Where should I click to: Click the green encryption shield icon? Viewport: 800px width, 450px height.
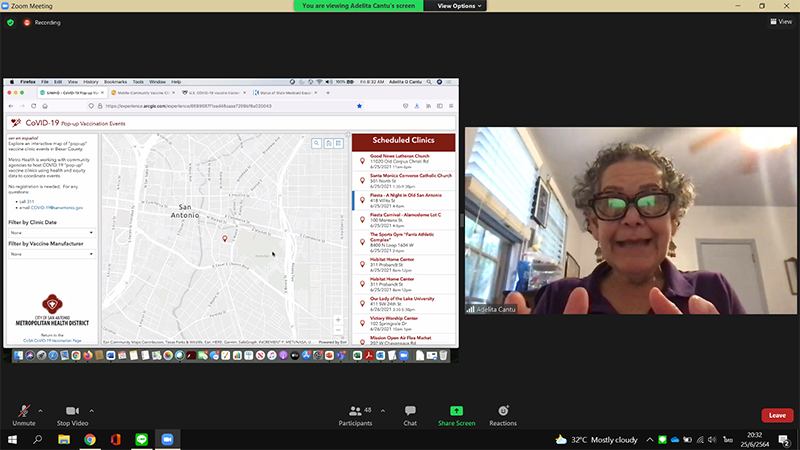click(x=10, y=22)
